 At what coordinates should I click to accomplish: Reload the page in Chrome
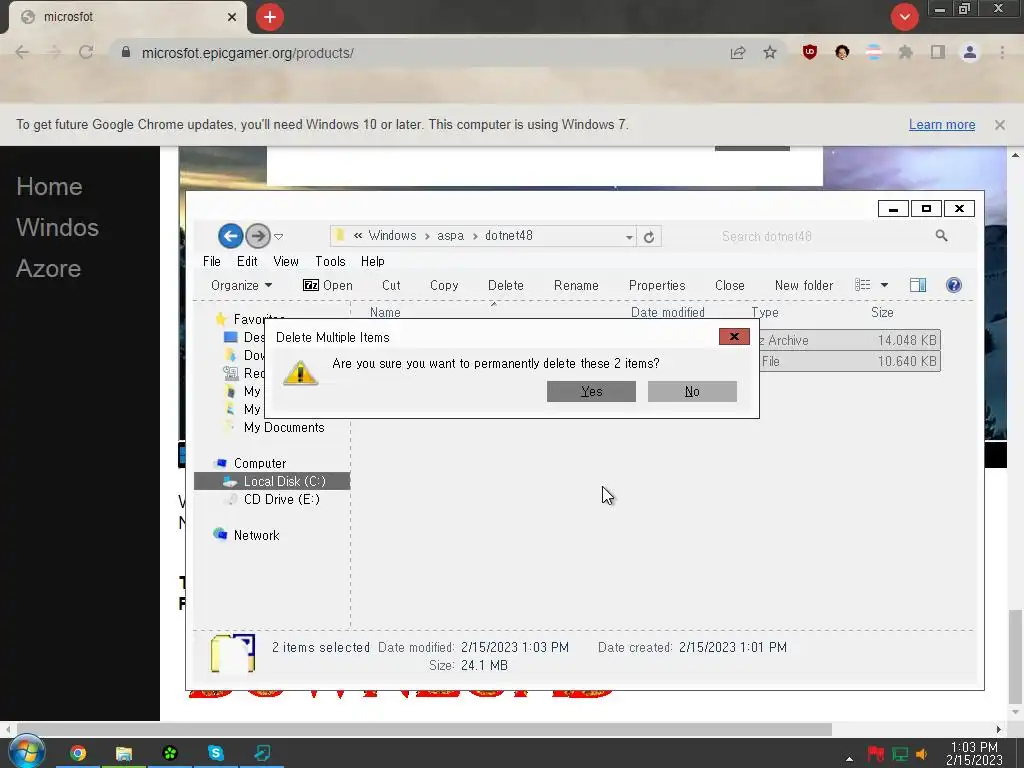coord(86,52)
